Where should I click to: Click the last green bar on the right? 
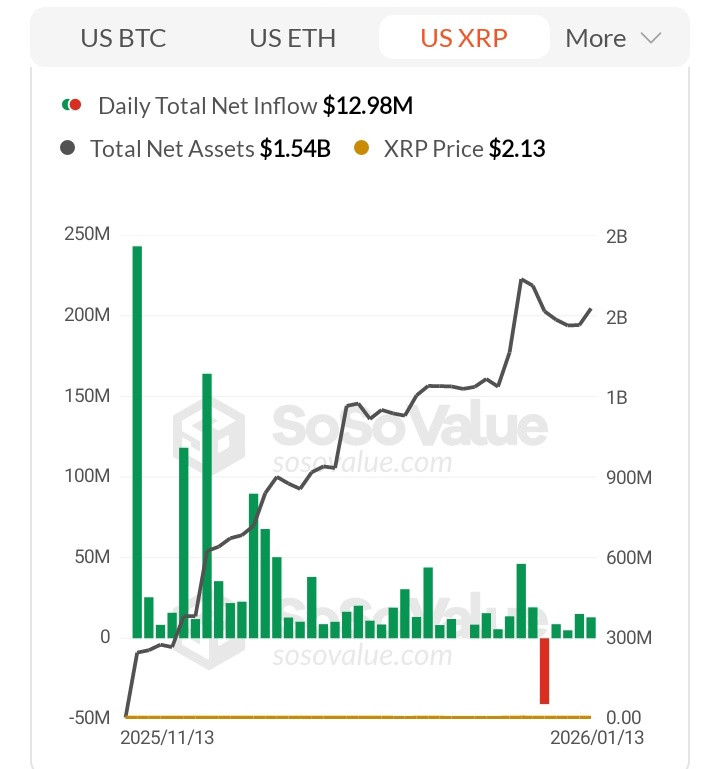pyautogui.click(x=591, y=628)
